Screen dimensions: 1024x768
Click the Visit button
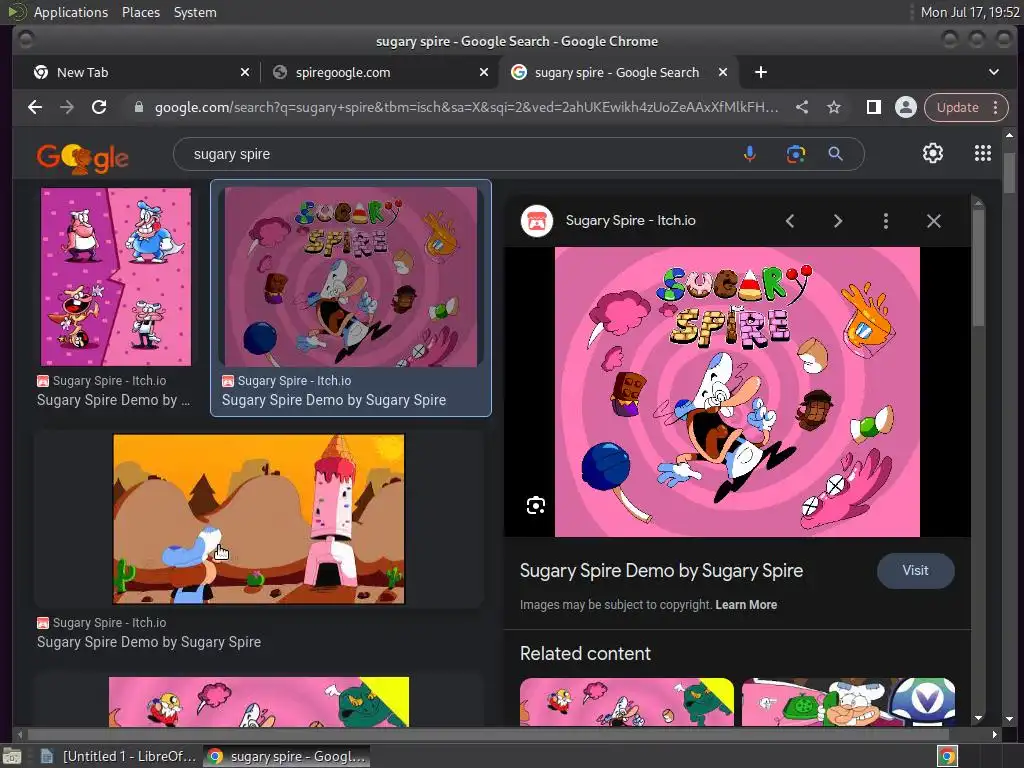coord(916,571)
